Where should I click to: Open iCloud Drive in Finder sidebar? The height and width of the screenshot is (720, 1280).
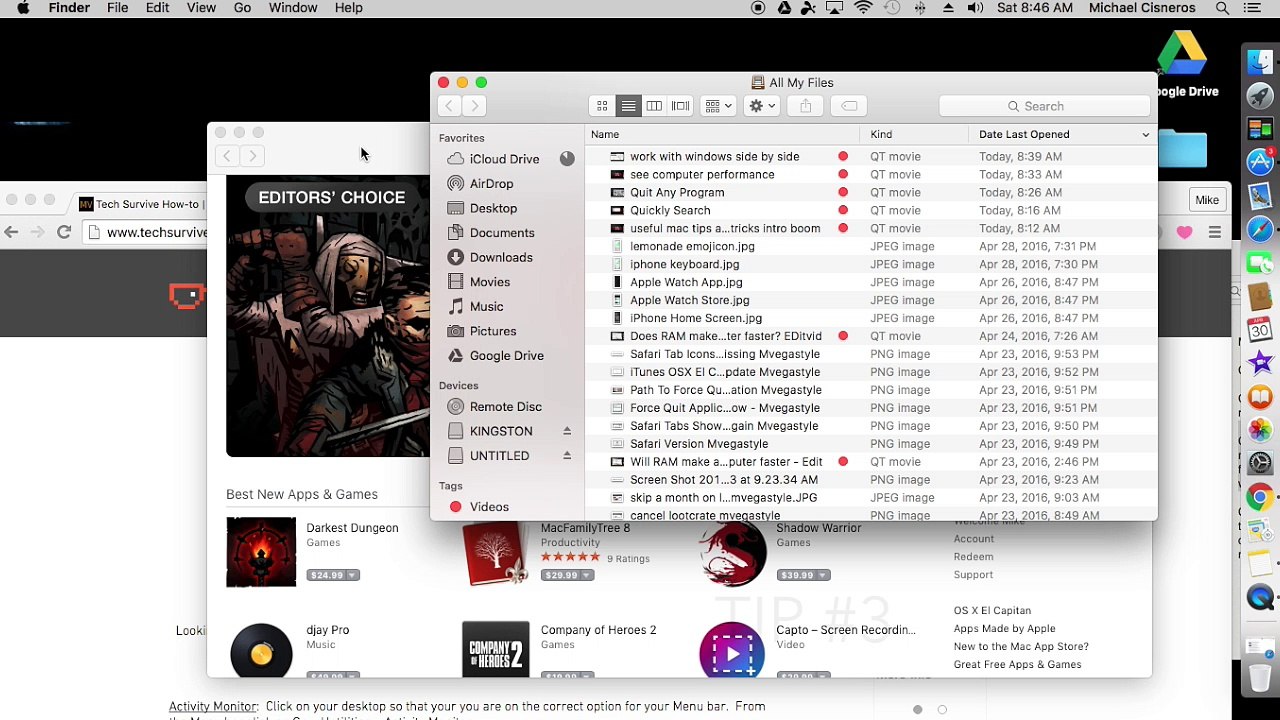point(505,159)
